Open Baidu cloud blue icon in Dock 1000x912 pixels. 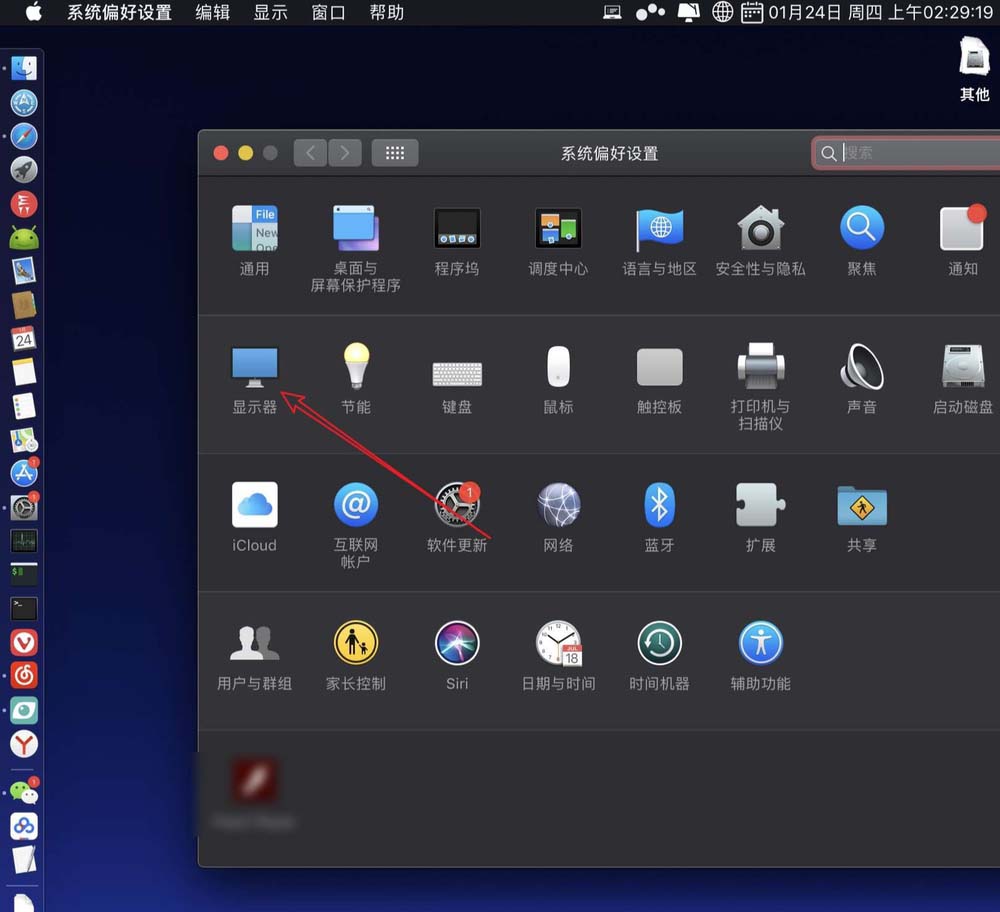[24, 827]
